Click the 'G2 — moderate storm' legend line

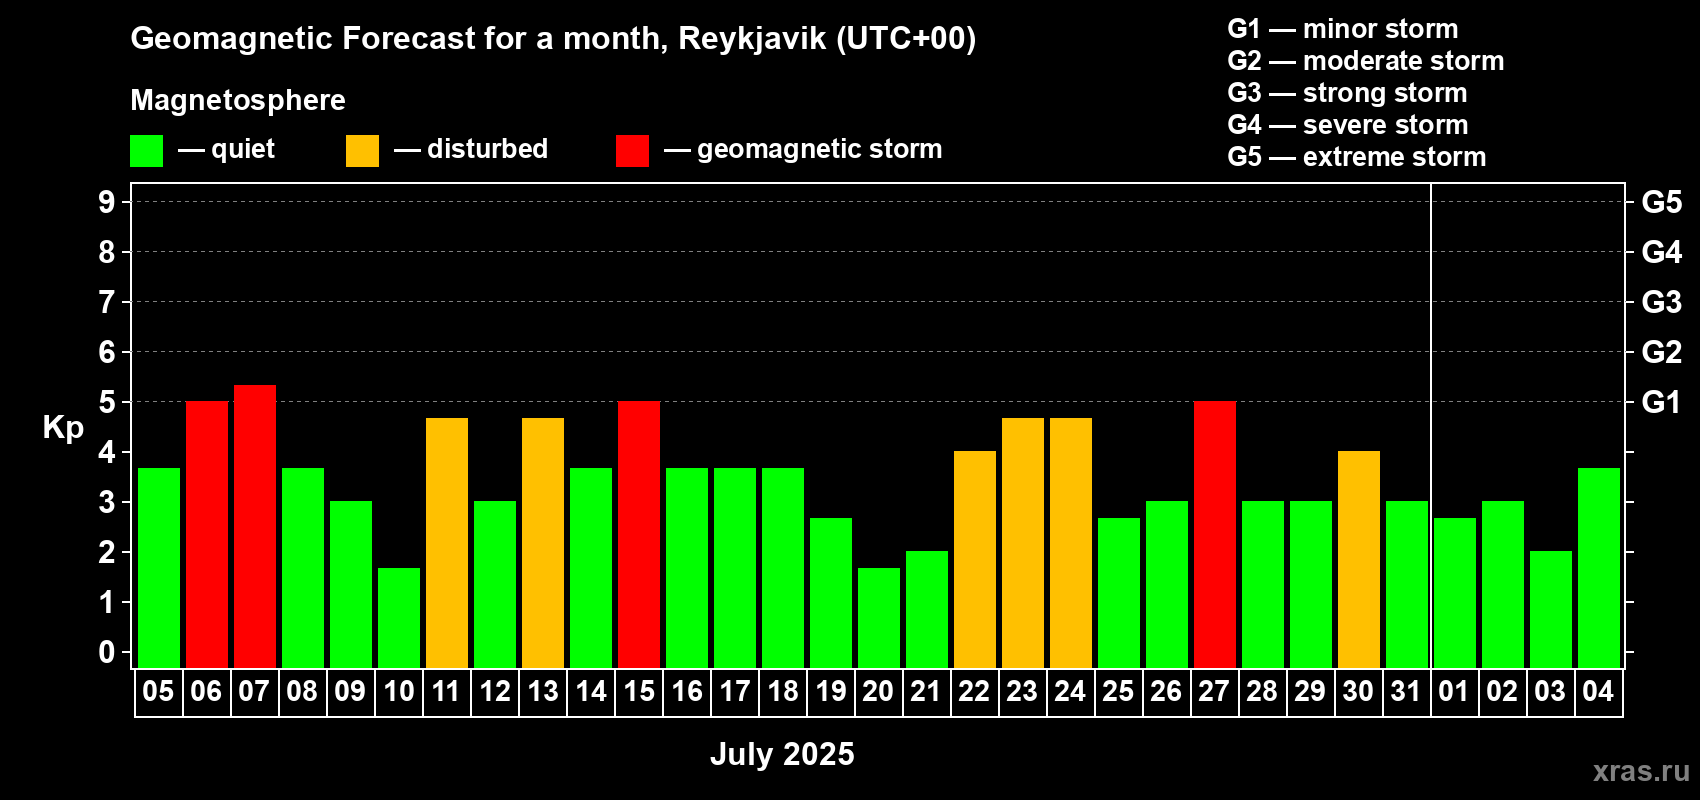pyautogui.click(x=1366, y=61)
